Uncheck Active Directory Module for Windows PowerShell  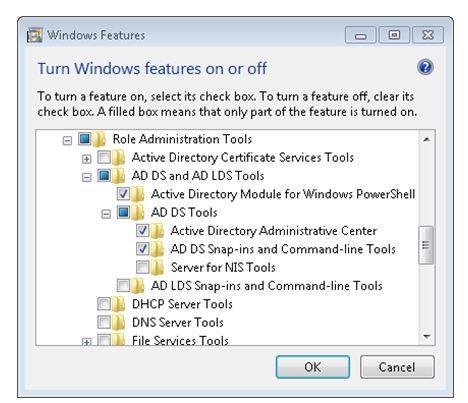point(123,193)
